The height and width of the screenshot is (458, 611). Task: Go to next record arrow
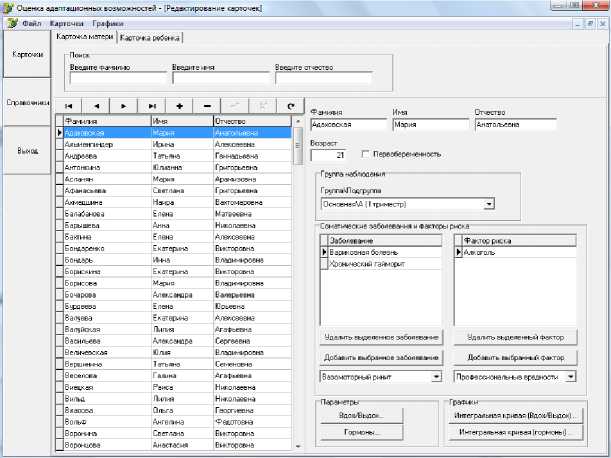coord(123,105)
